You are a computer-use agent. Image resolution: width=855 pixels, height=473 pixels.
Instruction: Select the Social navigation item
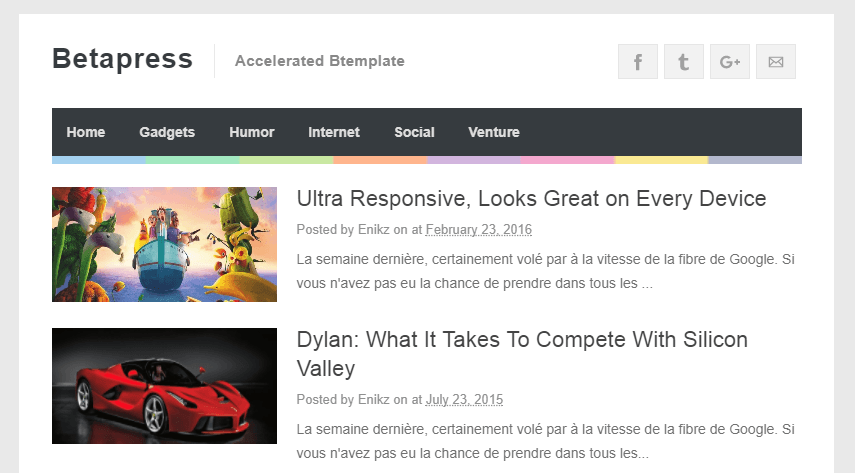coord(414,132)
